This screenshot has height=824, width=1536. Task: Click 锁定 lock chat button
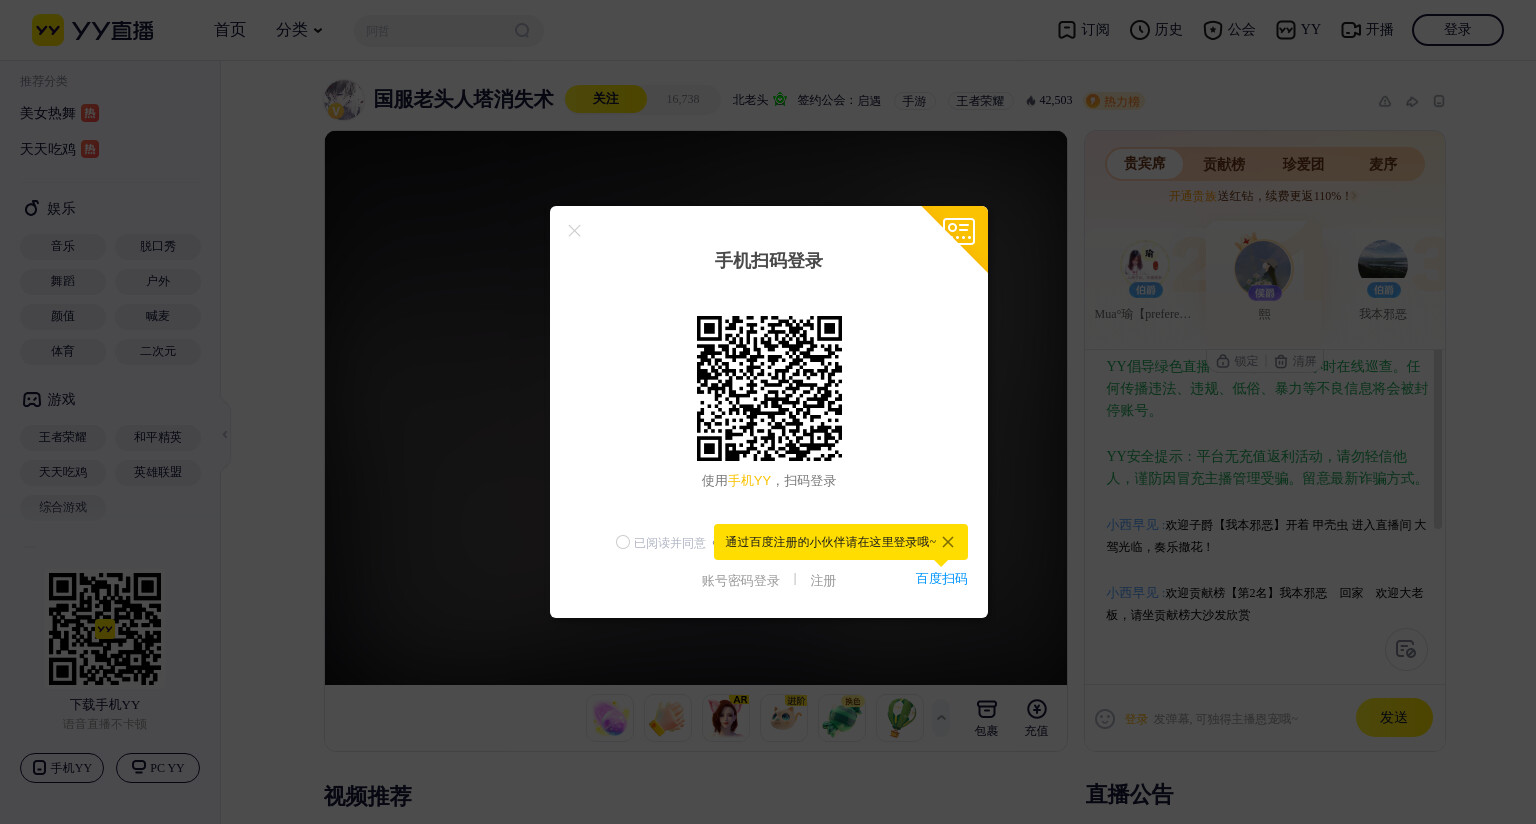coord(1238,361)
